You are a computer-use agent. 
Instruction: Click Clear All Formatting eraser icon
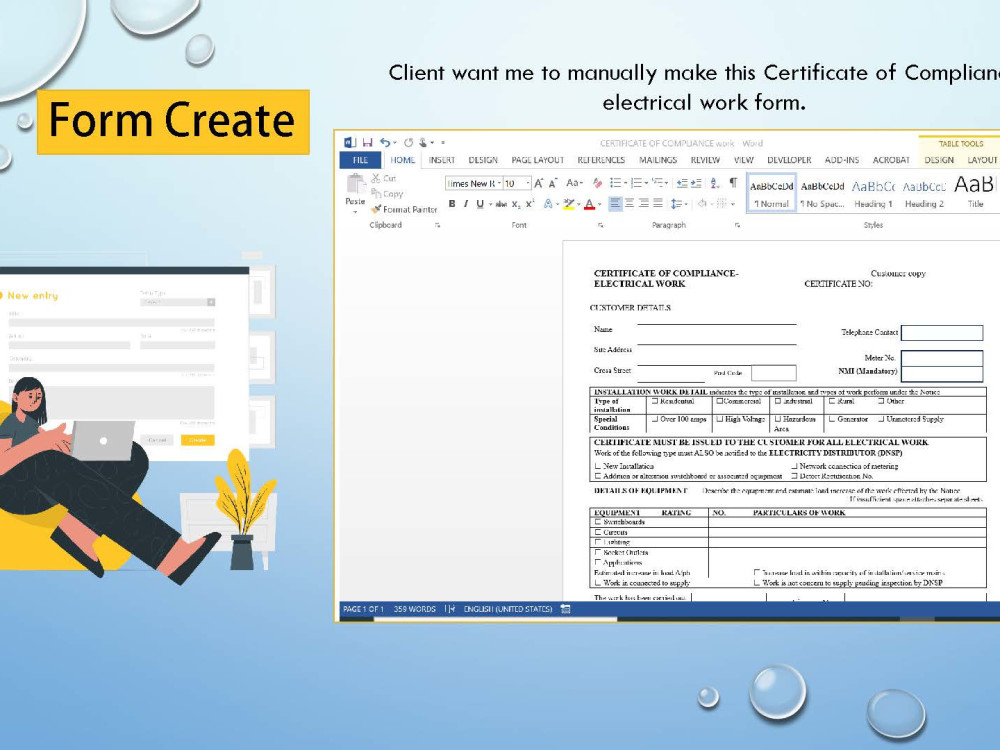(598, 183)
